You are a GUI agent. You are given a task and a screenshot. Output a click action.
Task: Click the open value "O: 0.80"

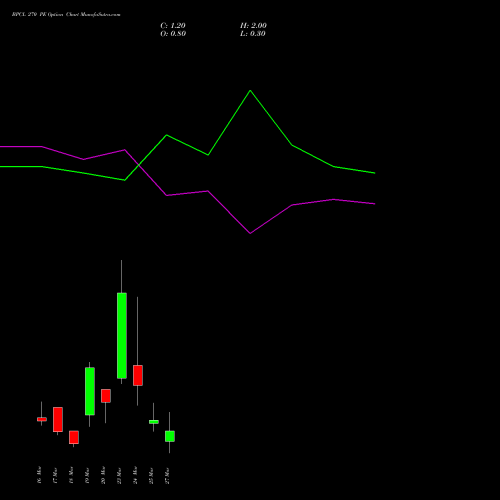click(x=173, y=34)
